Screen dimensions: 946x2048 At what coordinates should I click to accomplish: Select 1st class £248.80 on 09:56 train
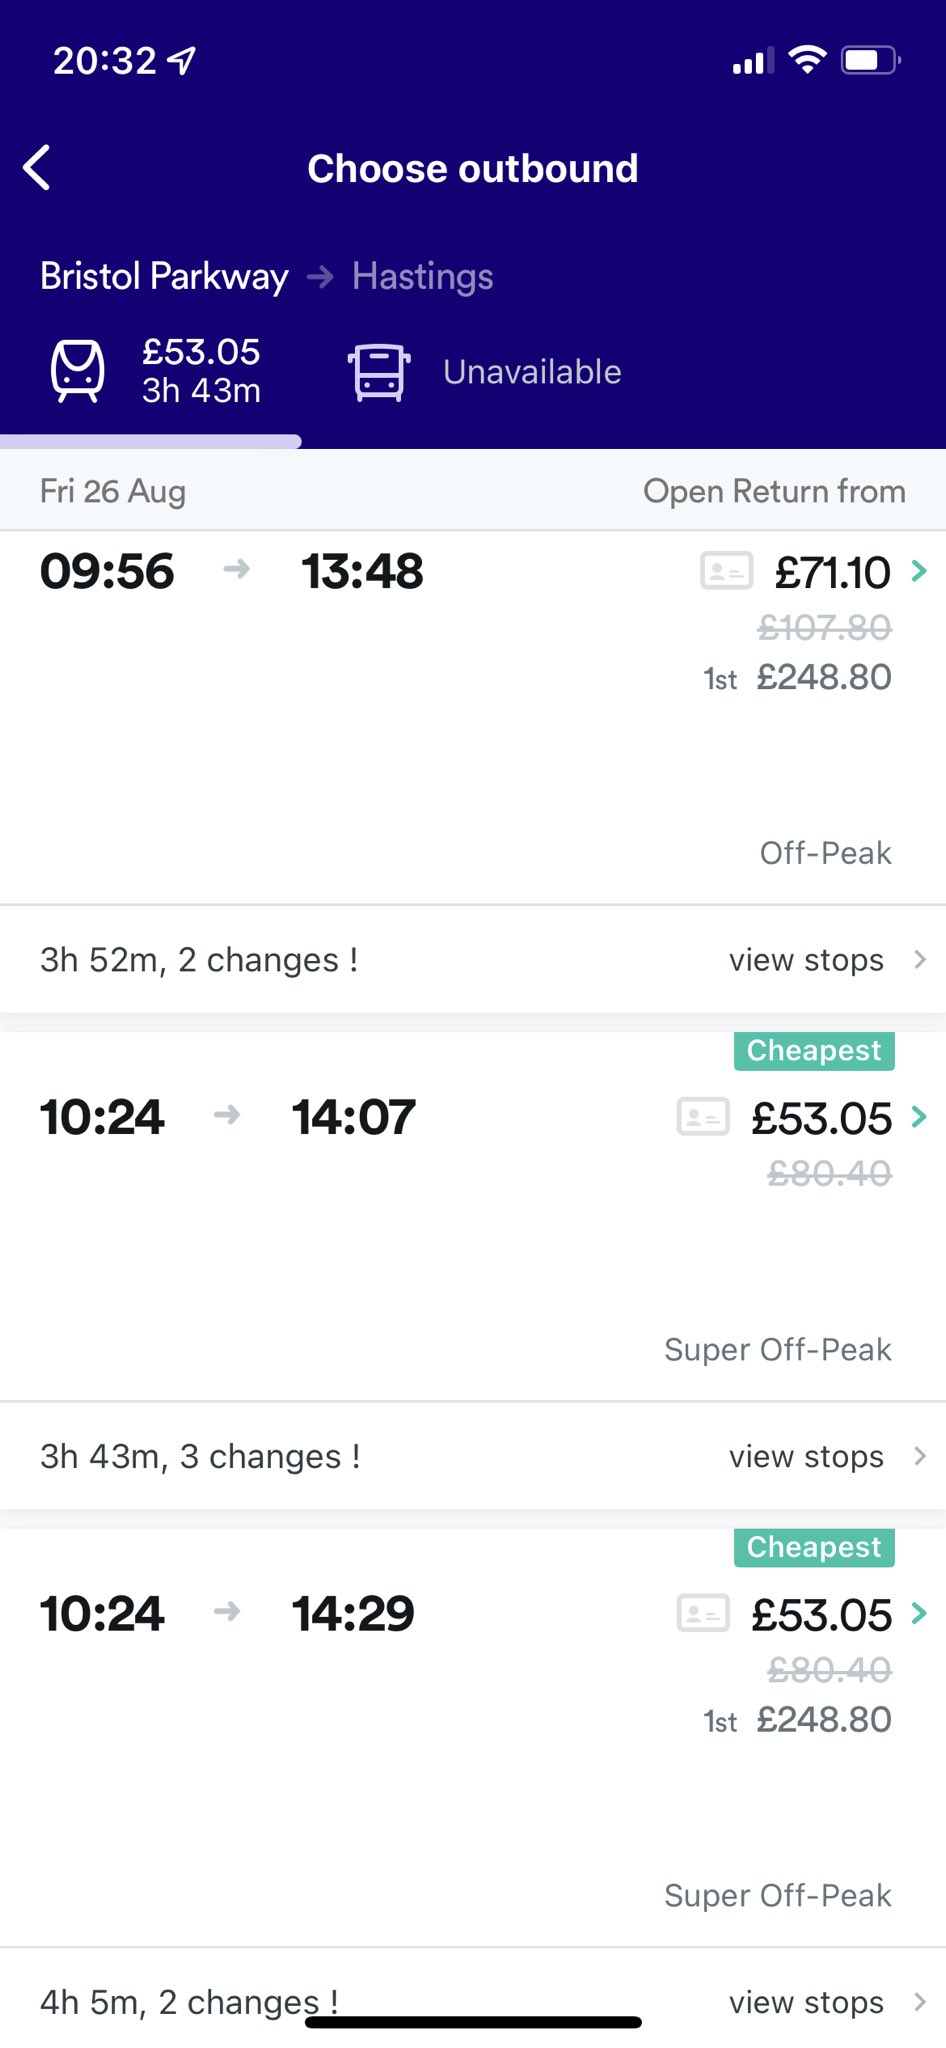823,678
